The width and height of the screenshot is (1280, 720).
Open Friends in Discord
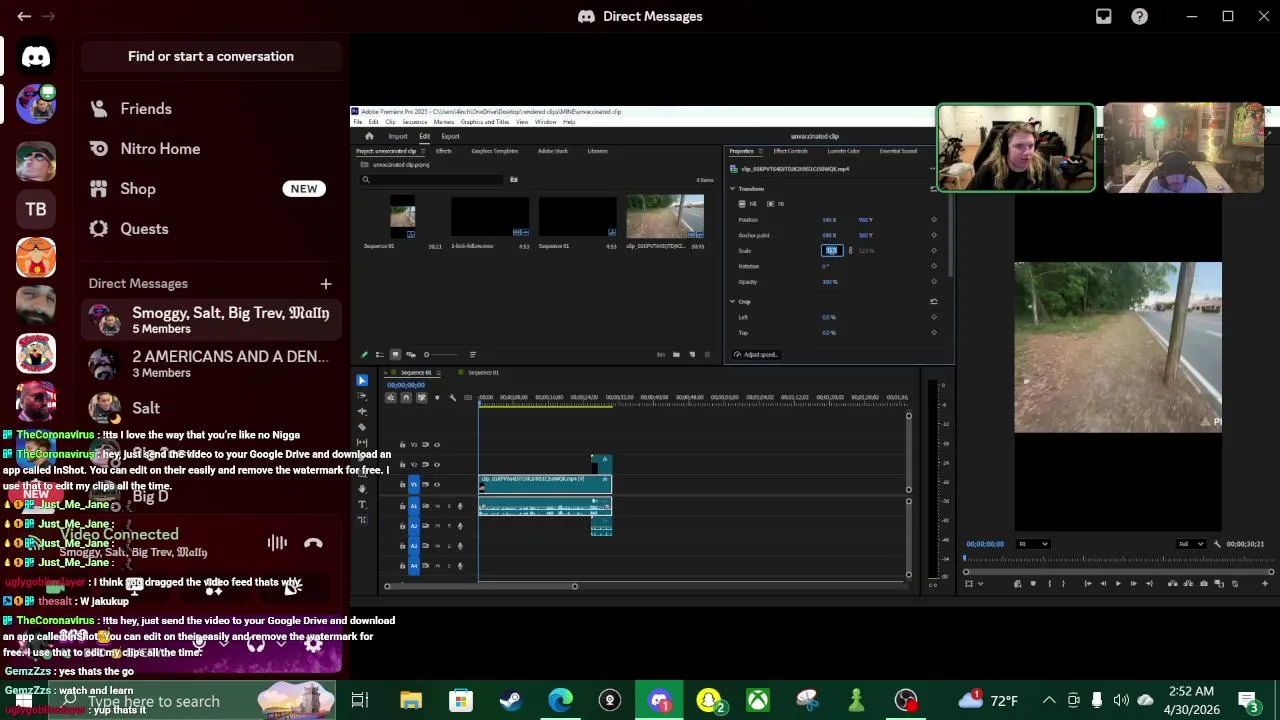210,108
